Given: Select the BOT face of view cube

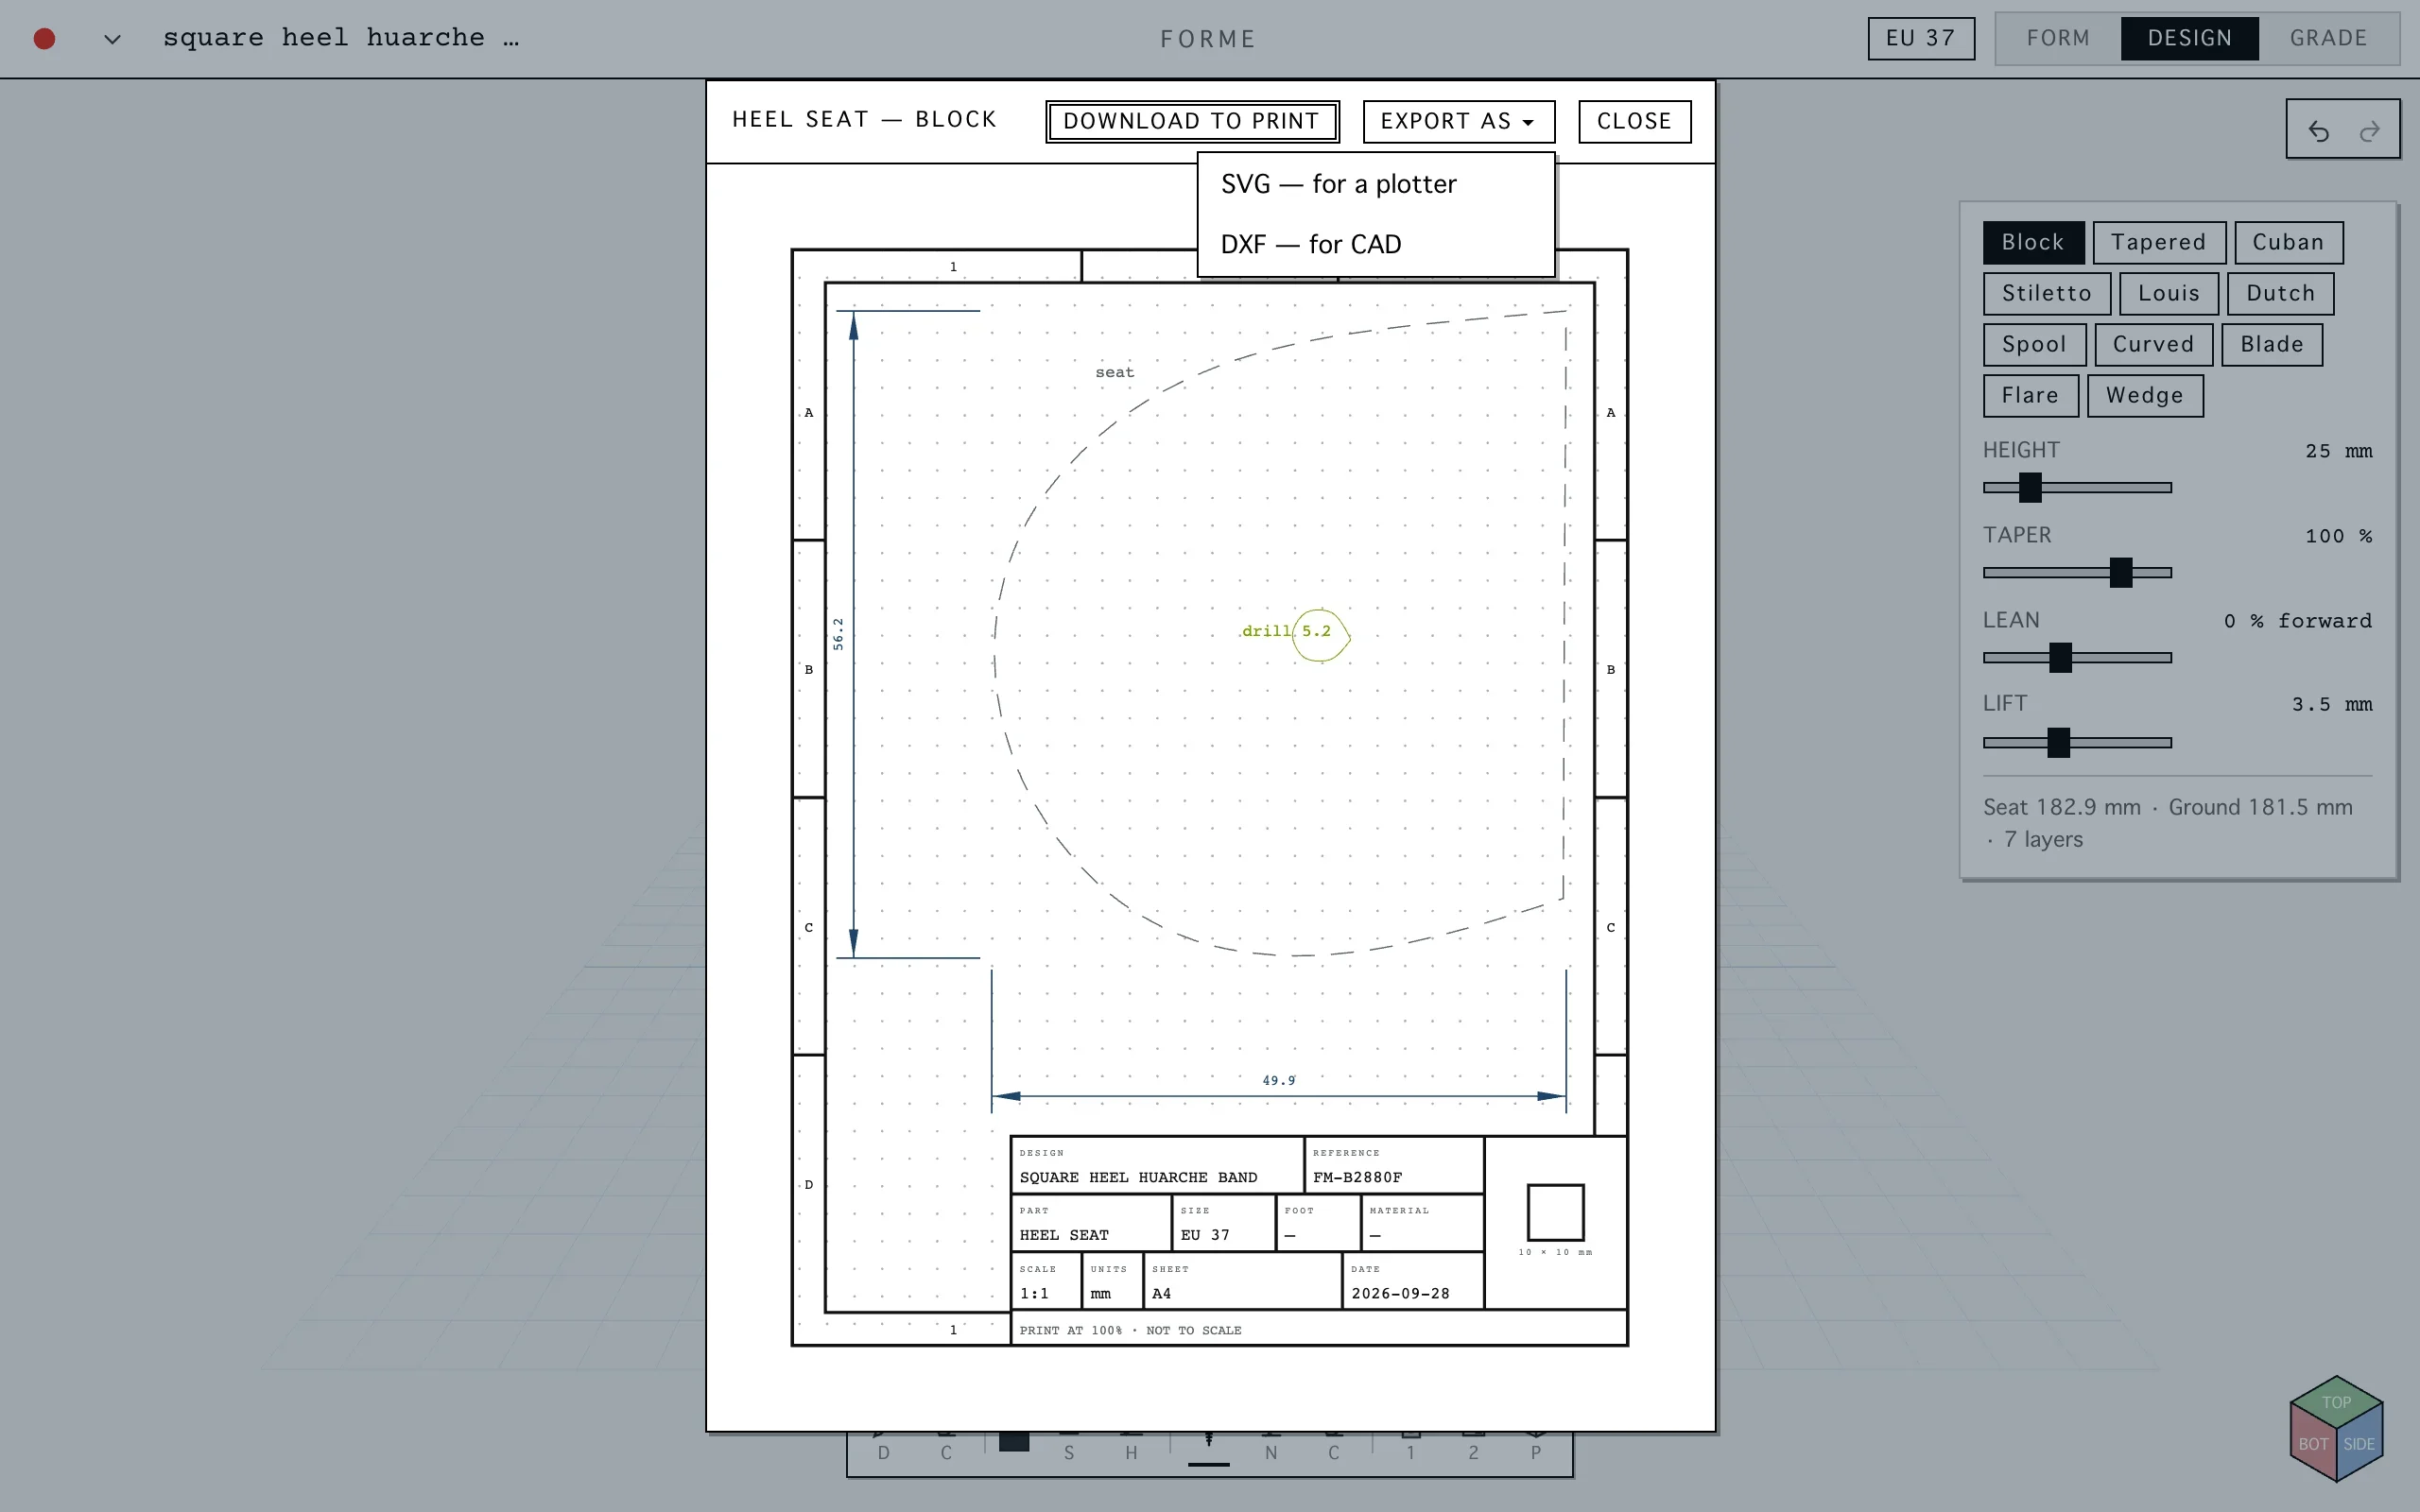Looking at the screenshot, I should (x=2312, y=1444).
